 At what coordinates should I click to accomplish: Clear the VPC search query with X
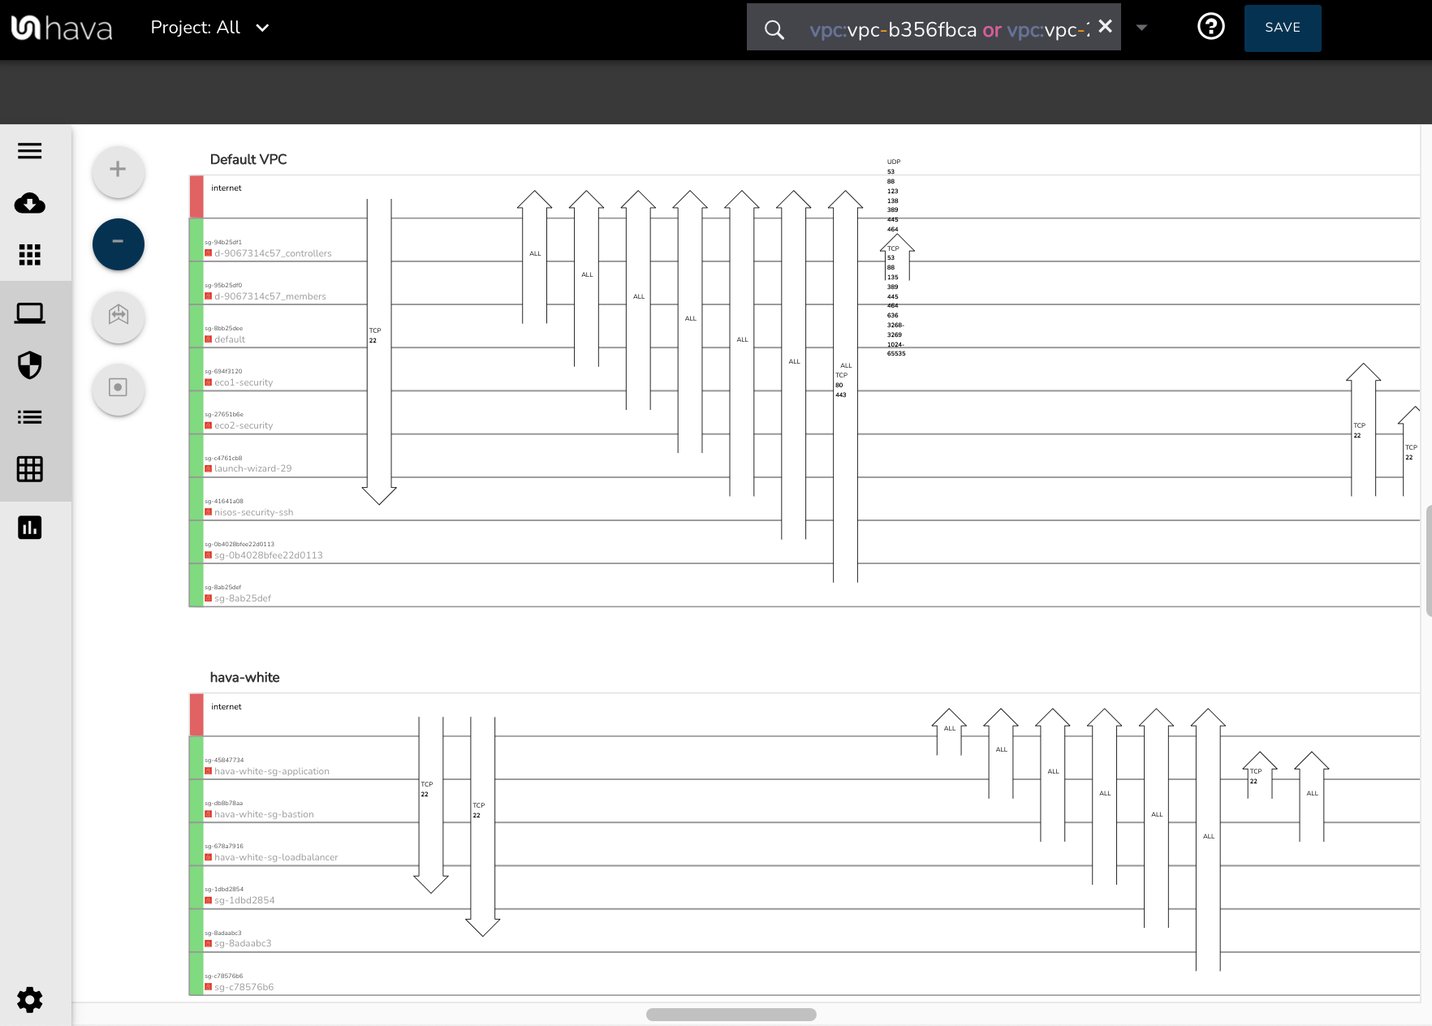(1105, 27)
